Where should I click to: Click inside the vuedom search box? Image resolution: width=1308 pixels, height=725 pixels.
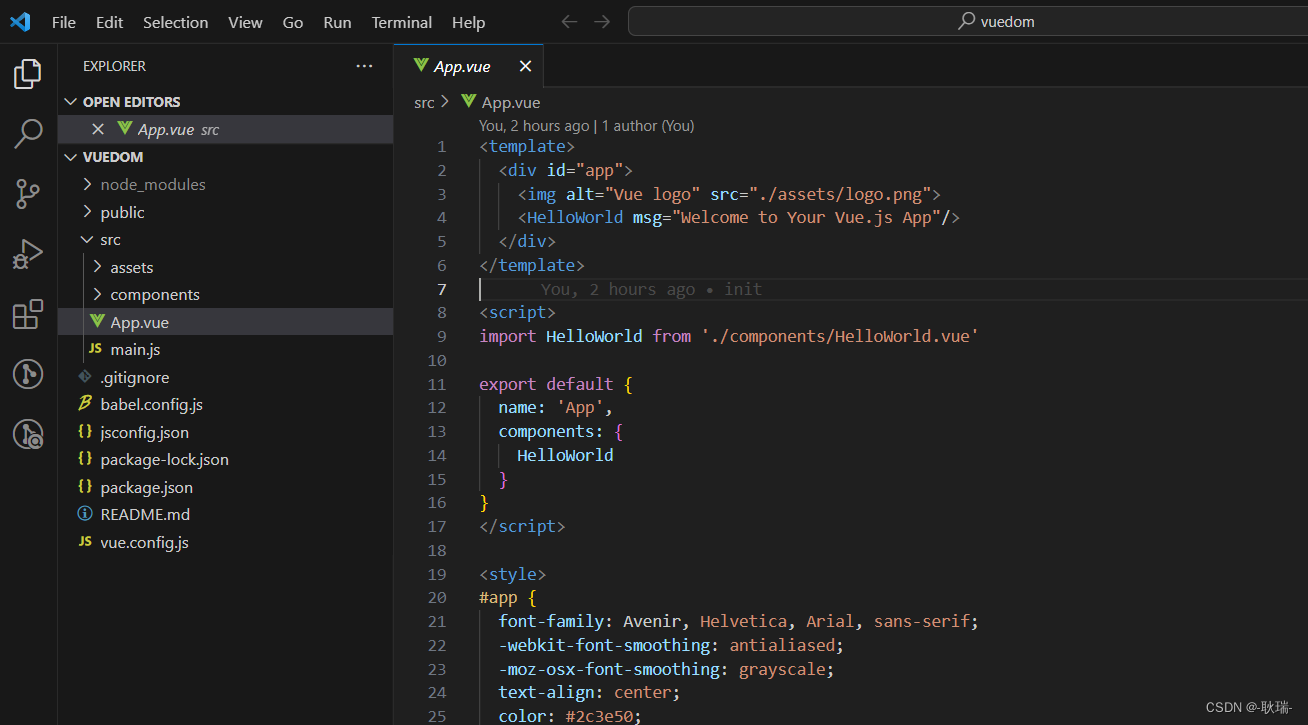tap(966, 20)
